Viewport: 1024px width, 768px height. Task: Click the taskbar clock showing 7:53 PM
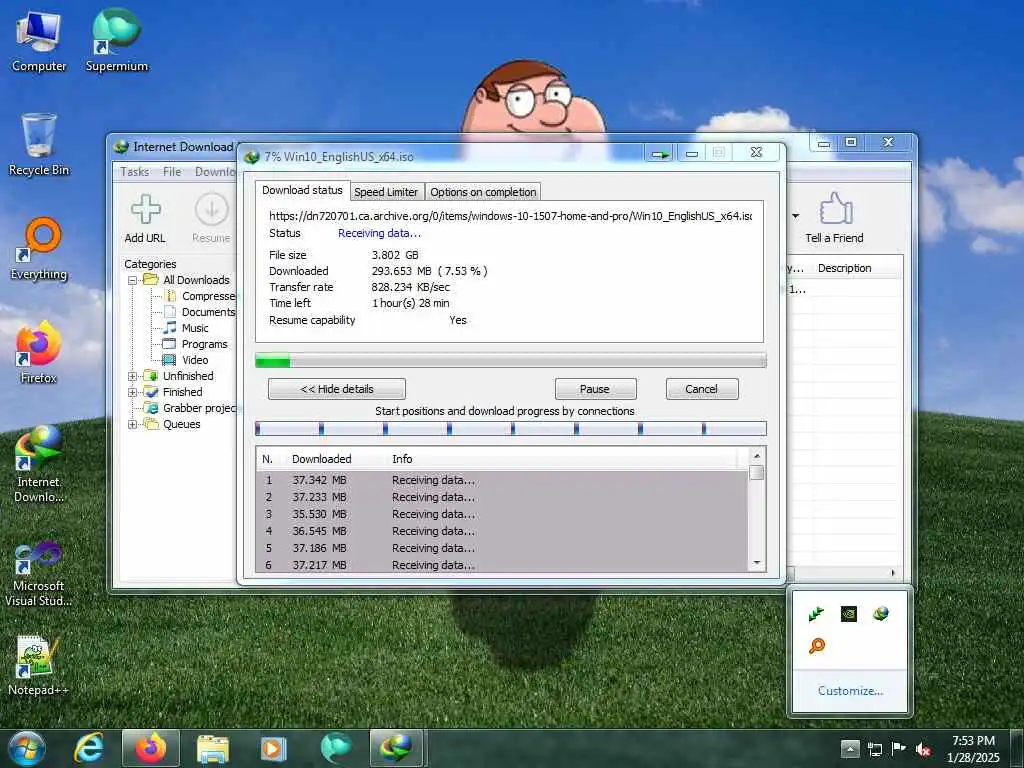[x=973, y=749]
